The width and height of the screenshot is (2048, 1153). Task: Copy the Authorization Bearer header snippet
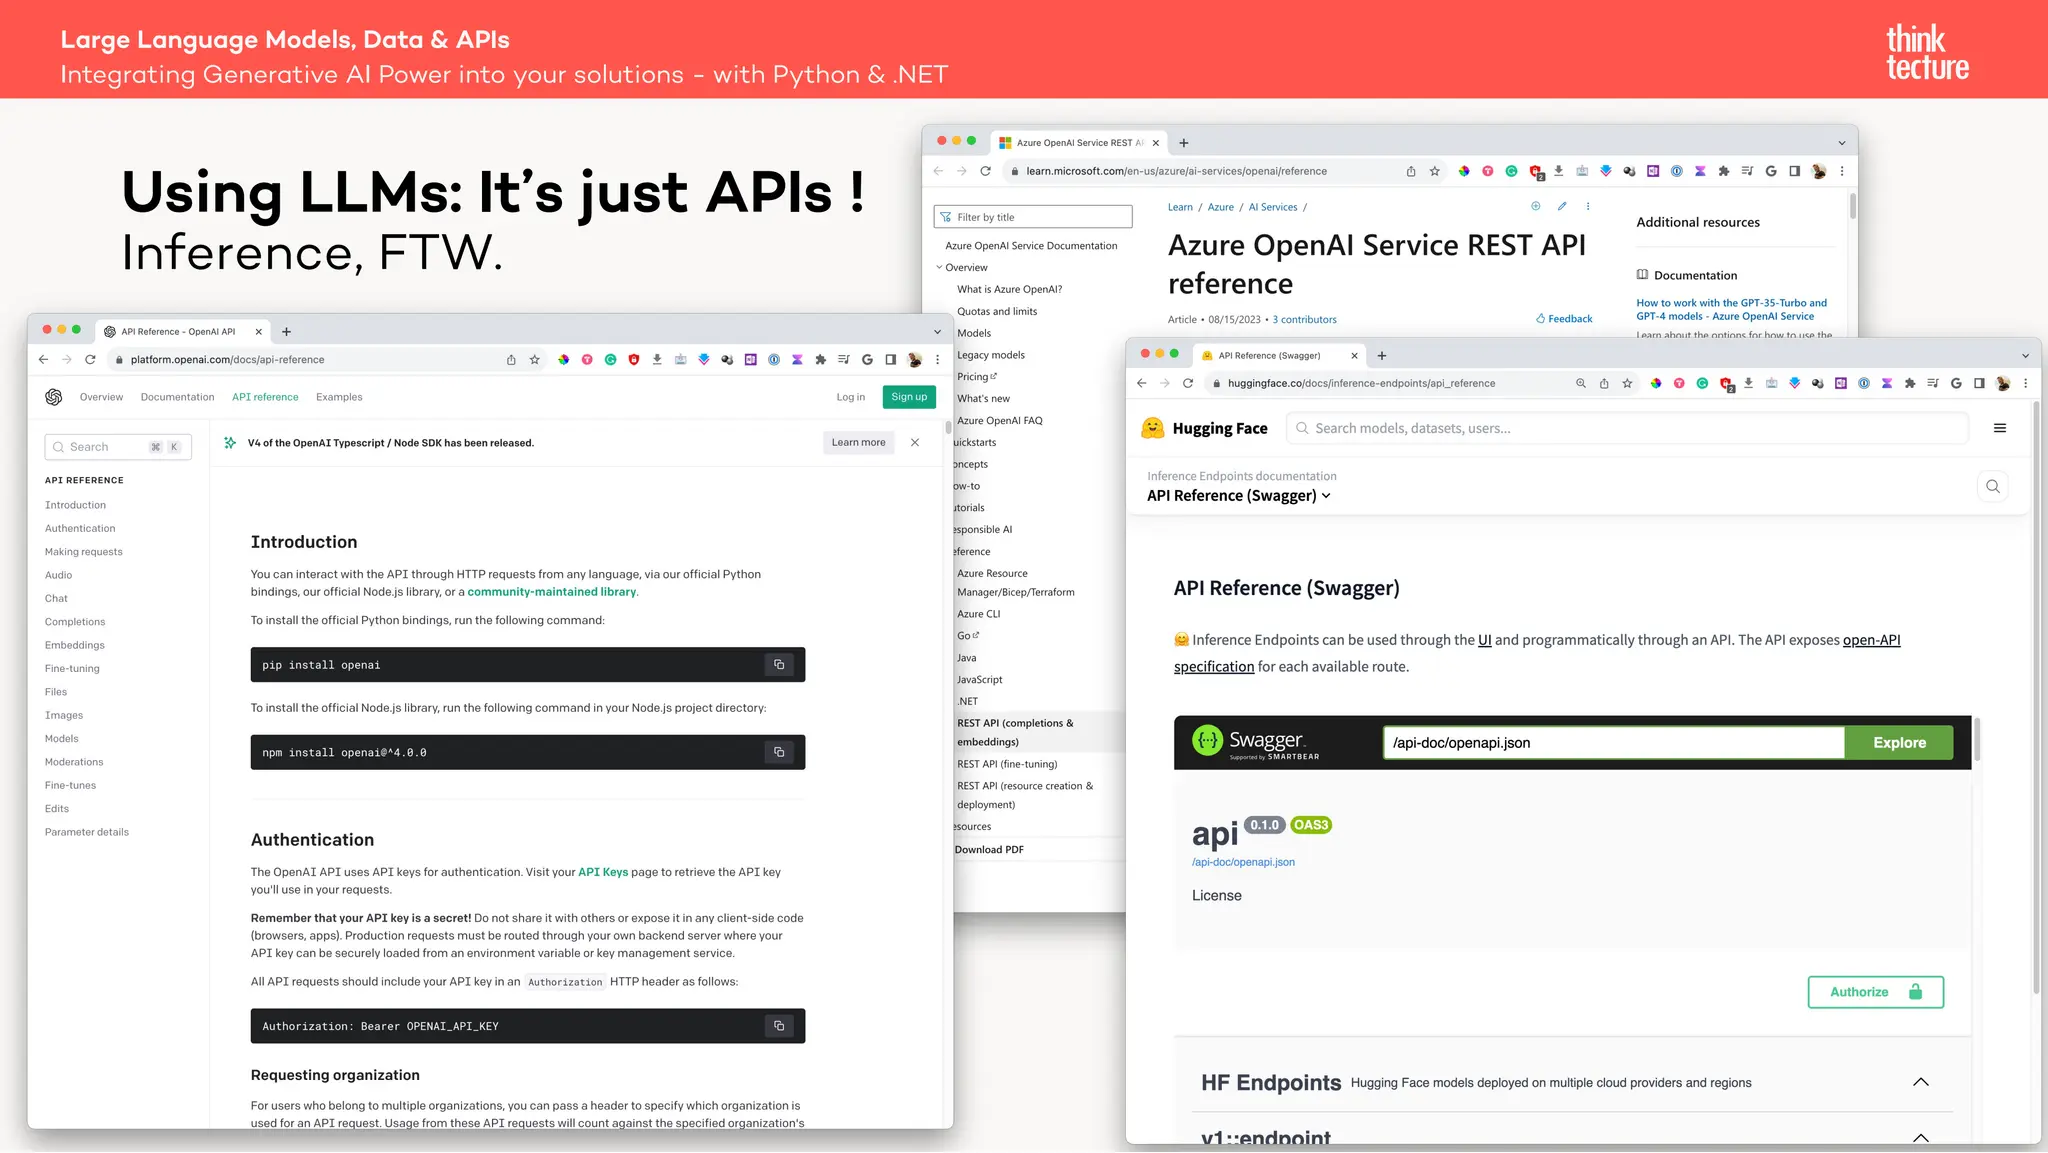(779, 1026)
